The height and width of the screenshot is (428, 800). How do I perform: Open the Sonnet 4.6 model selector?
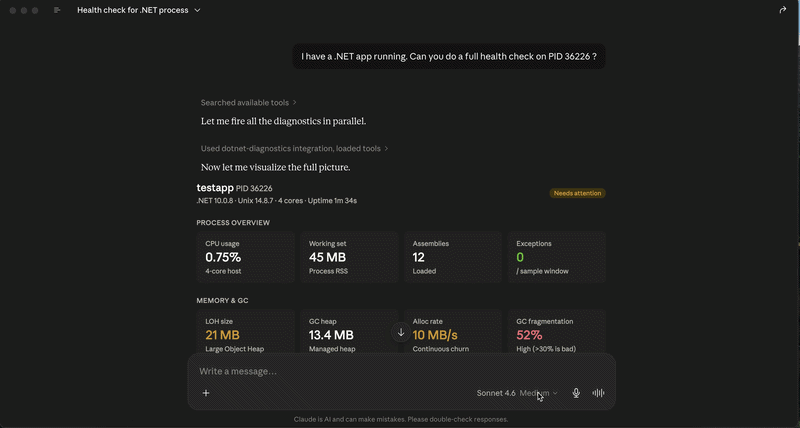(517, 393)
